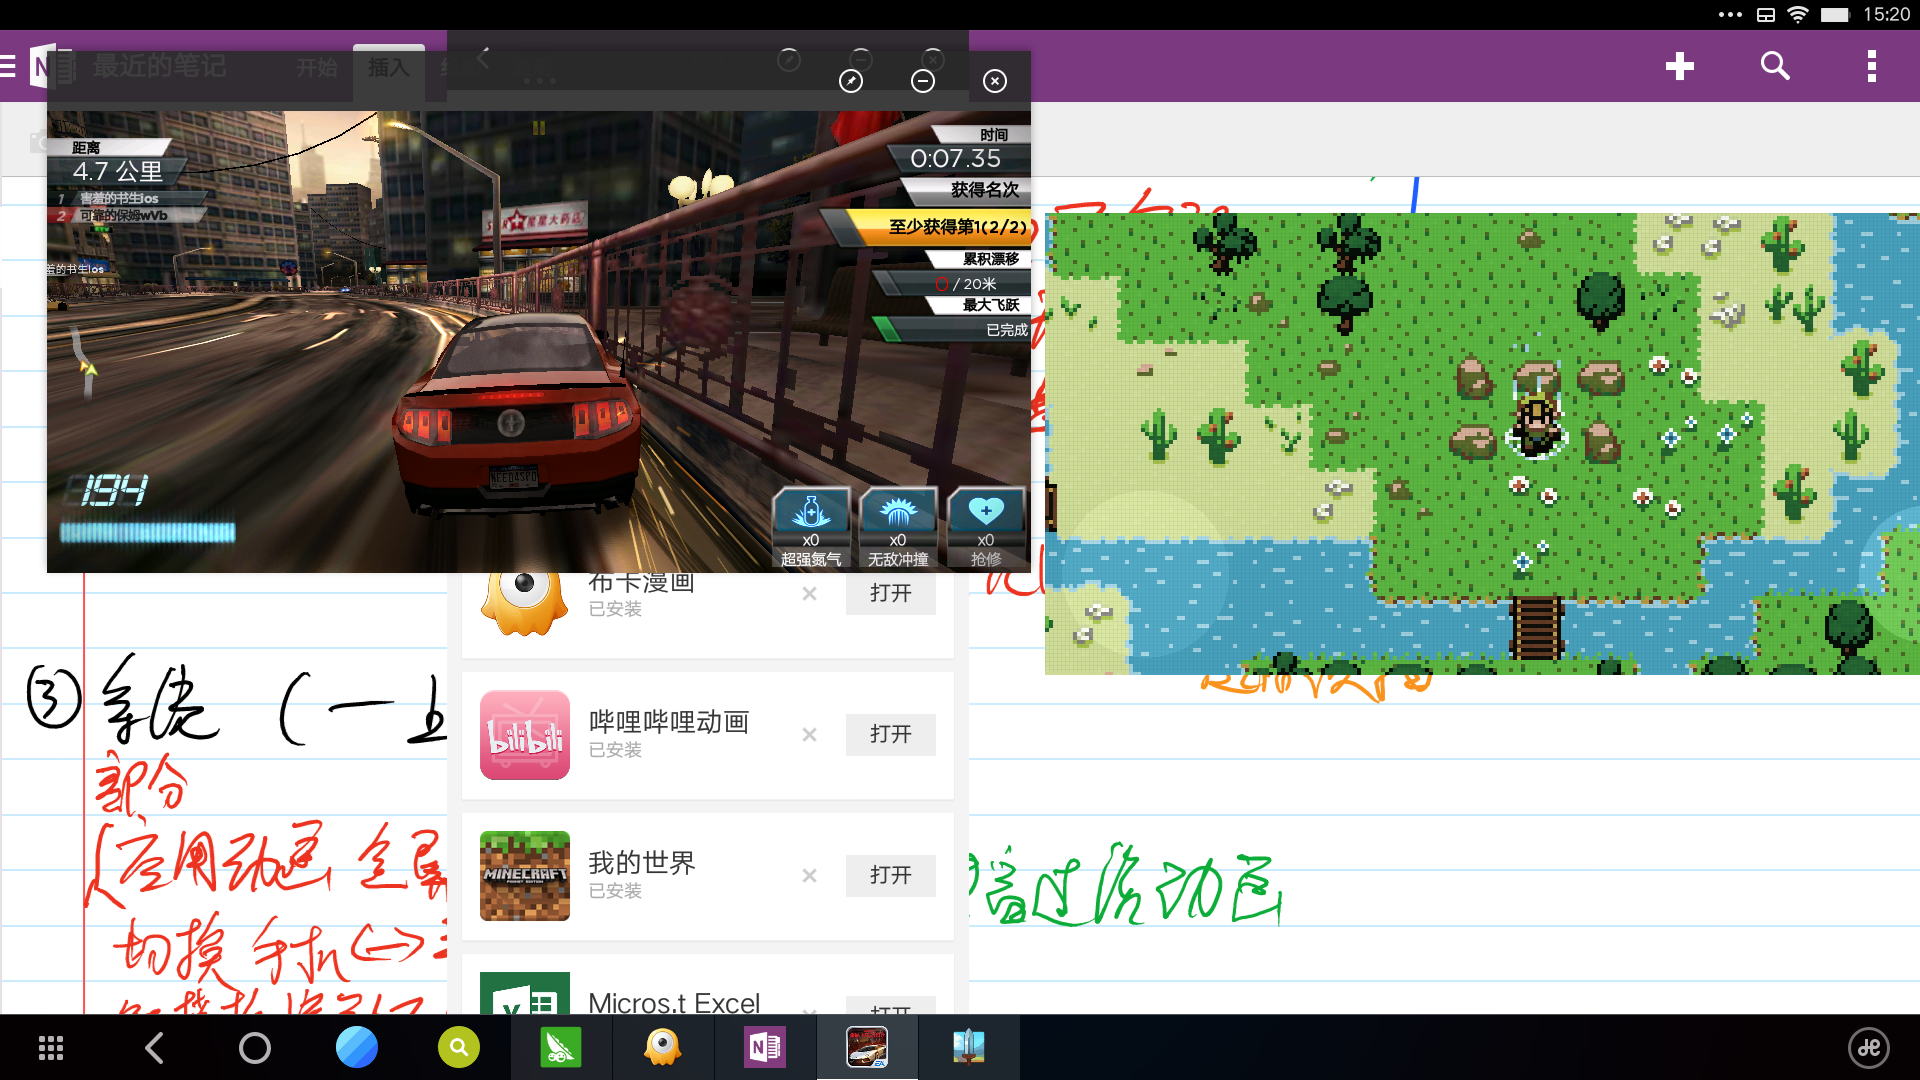Click the × beside 哔哩哔哩动画

pos(809,735)
